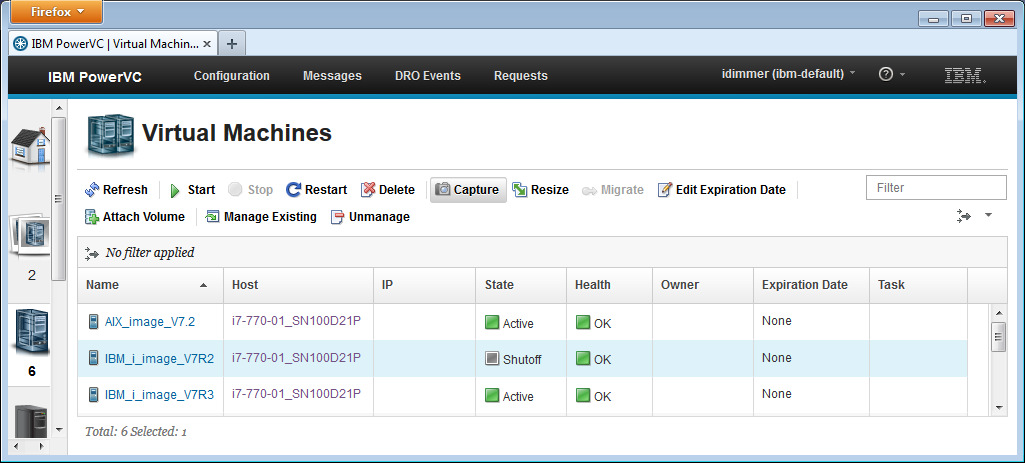Click Manage Existing
1025x463 pixels.
(261, 217)
